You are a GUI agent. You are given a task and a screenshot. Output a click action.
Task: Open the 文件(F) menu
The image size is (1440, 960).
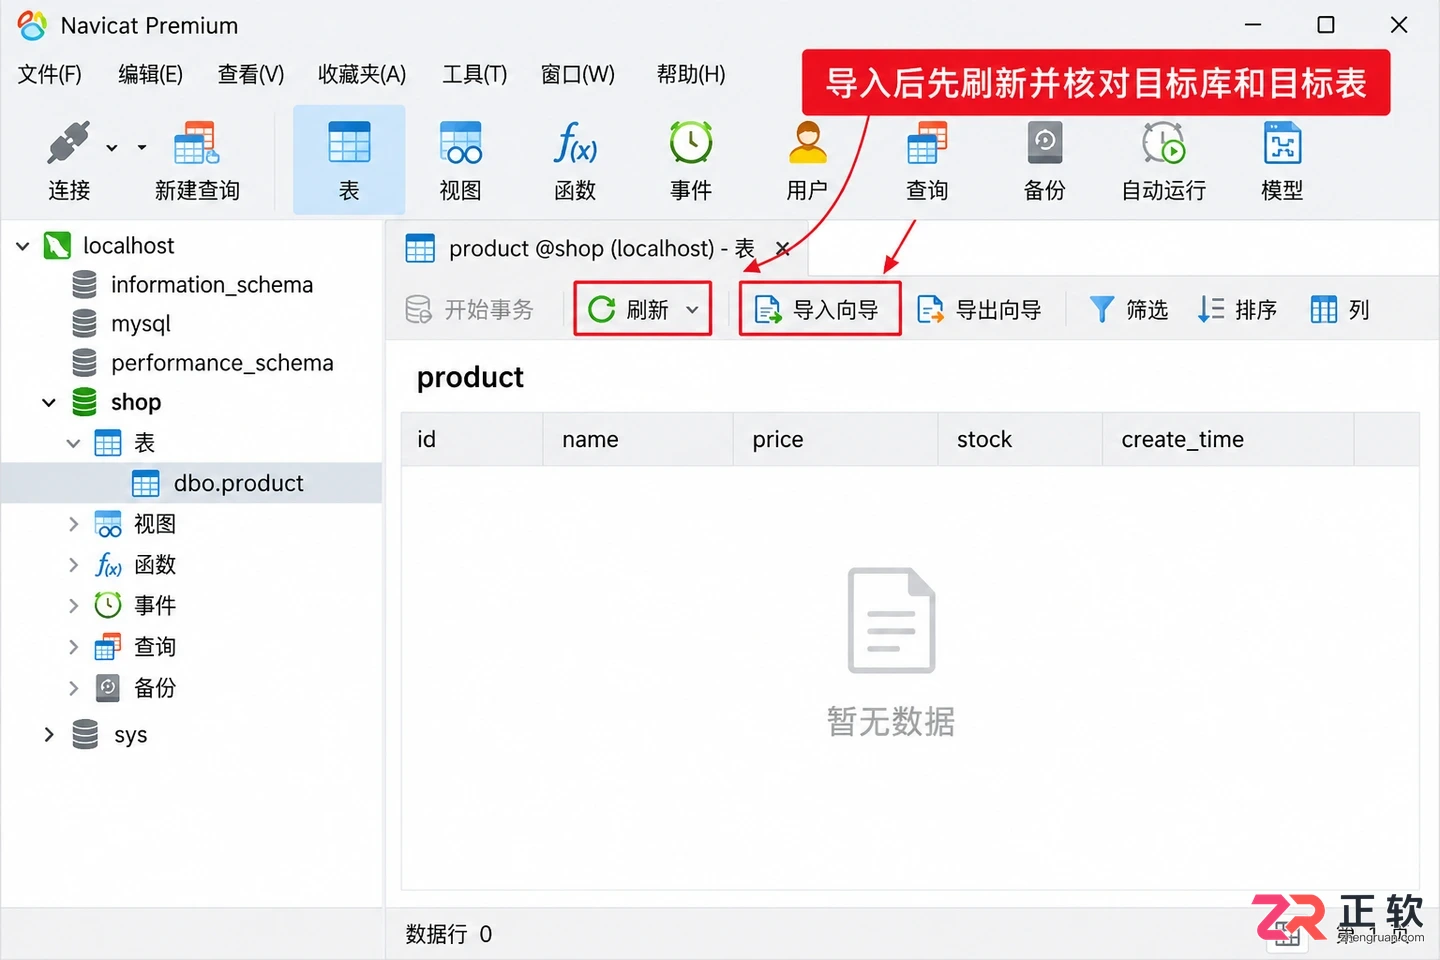(50, 75)
